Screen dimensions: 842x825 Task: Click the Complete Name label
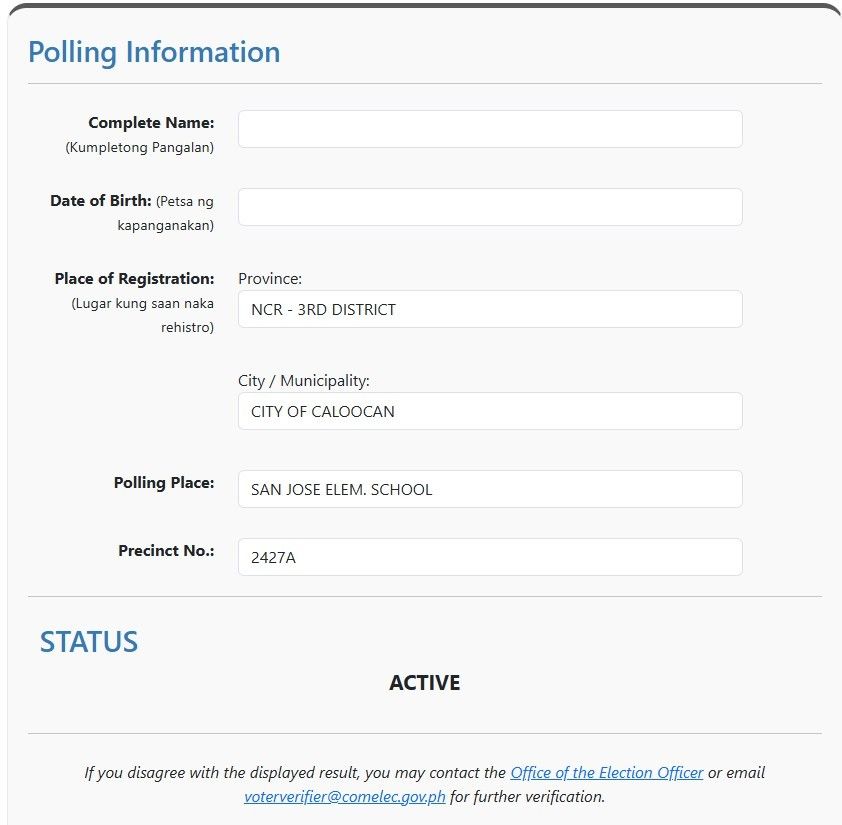151,123
